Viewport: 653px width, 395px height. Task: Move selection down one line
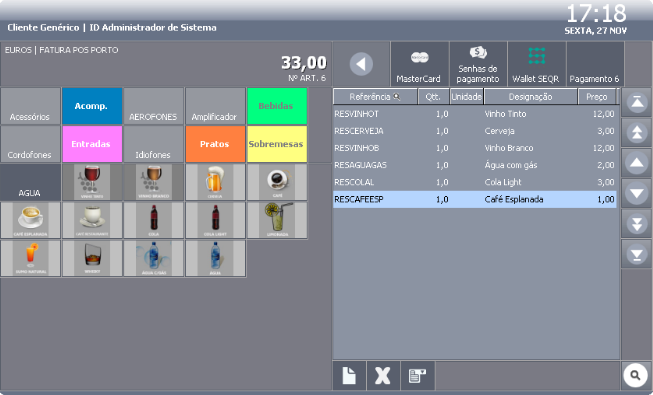(637, 193)
